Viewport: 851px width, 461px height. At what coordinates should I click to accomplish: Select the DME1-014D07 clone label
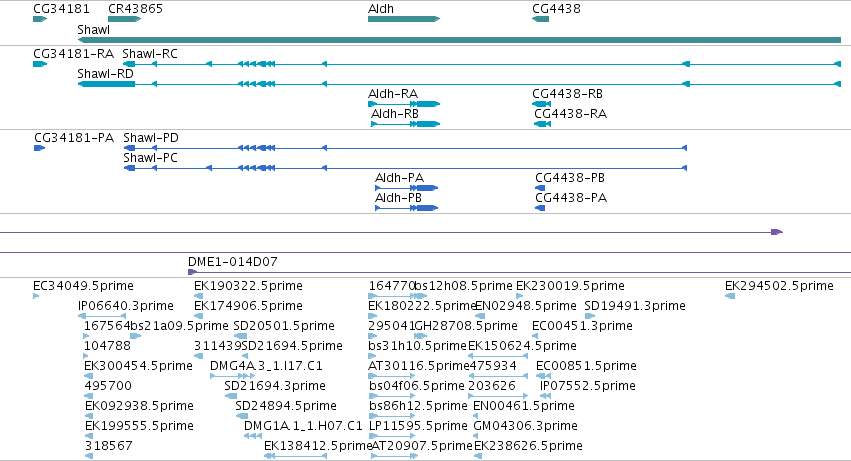(x=233, y=262)
